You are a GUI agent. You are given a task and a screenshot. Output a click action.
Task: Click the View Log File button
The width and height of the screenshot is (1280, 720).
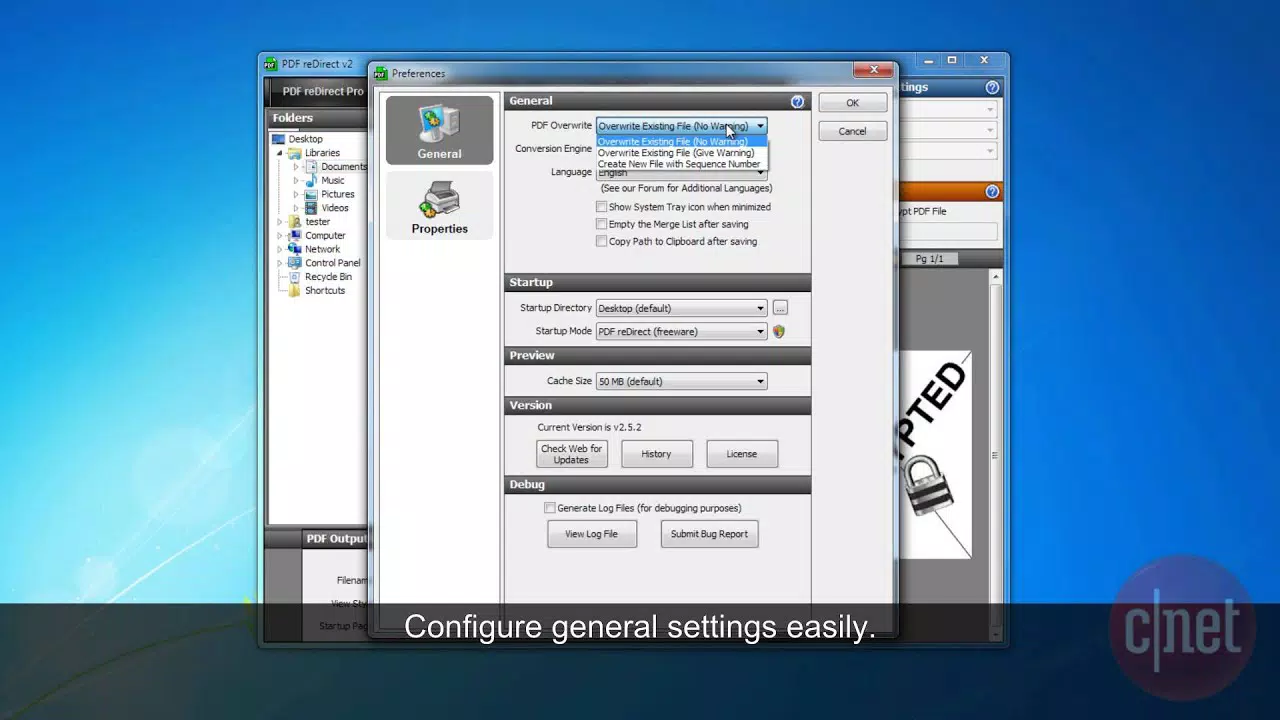[x=591, y=534]
